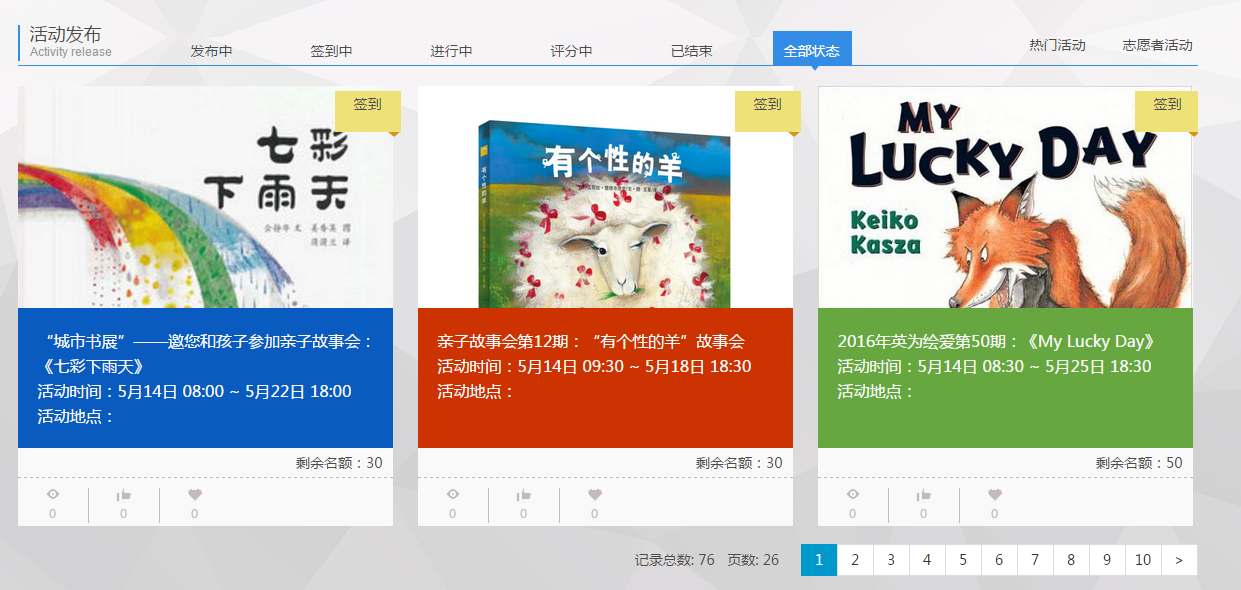Click the view-count eye icon on 七彩下雨天 card
Screen dimensions: 1241x590
click(x=53, y=494)
